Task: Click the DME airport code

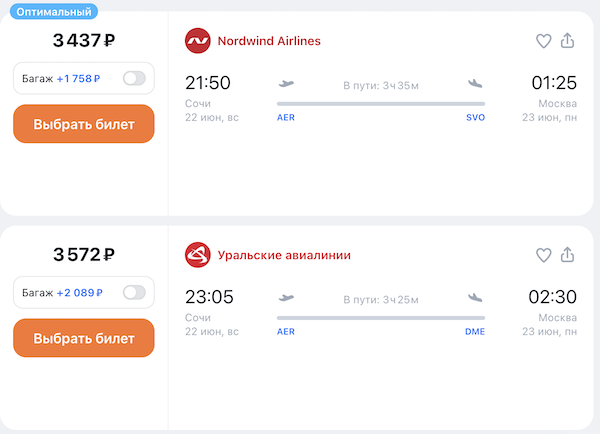Action: click(475, 331)
